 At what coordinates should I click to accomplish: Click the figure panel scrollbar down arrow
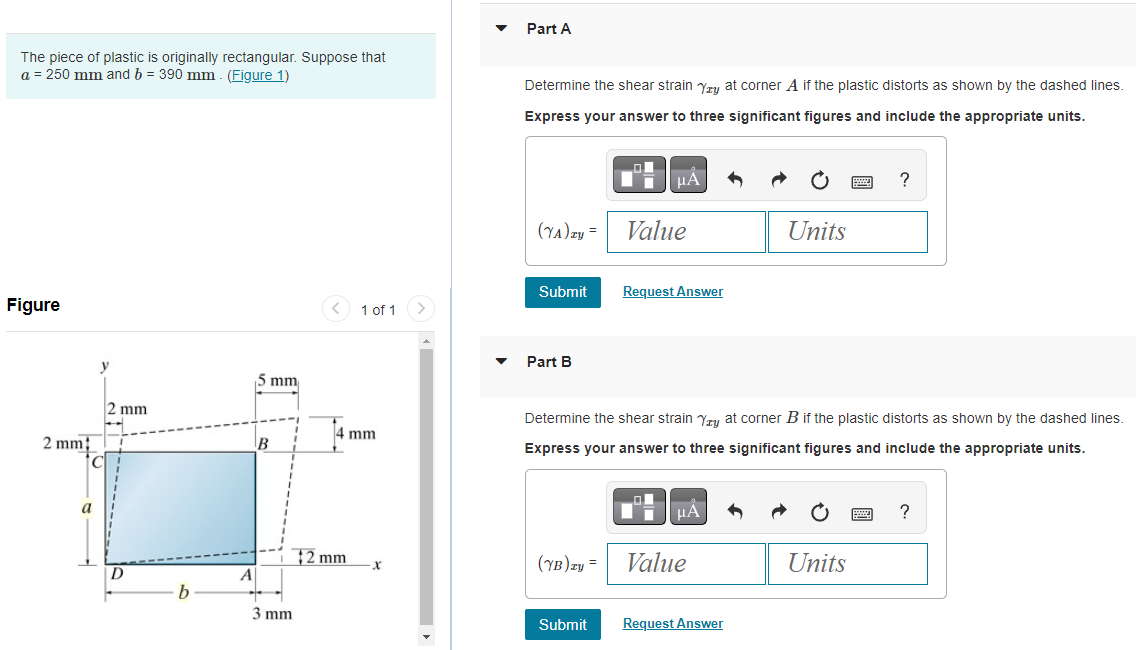click(x=427, y=638)
